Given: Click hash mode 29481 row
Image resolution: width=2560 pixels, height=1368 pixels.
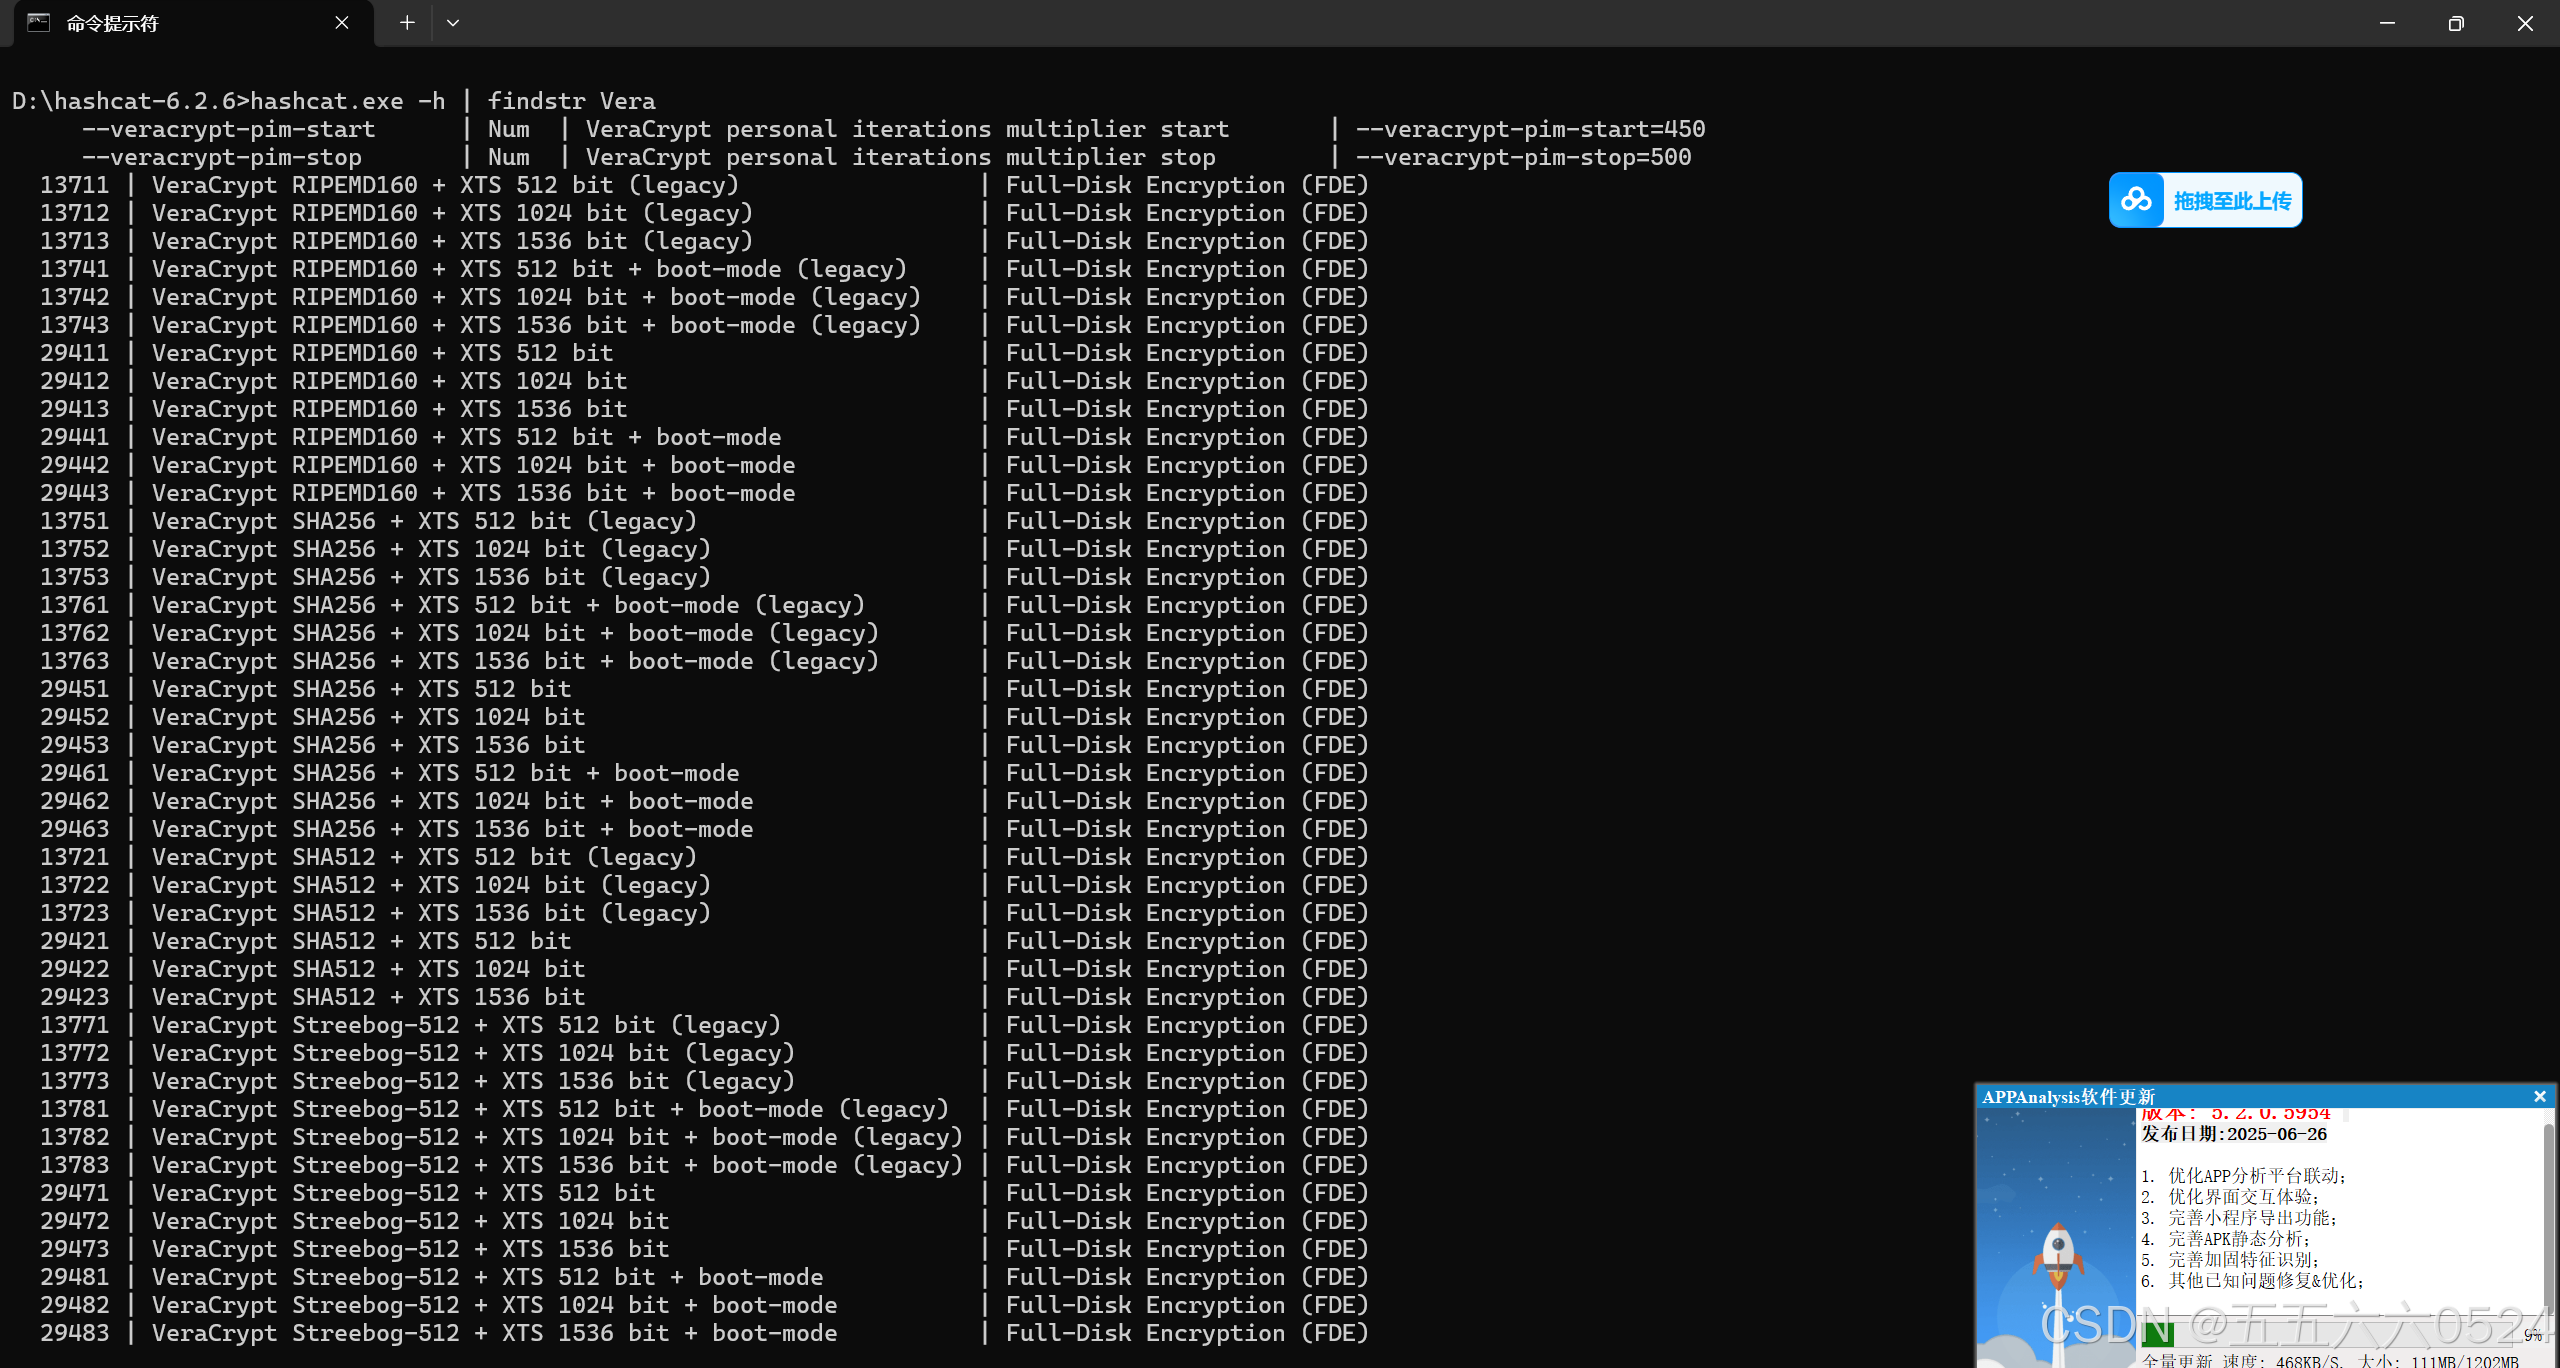Looking at the screenshot, I should pyautogui.click(x=704, y=1277).
